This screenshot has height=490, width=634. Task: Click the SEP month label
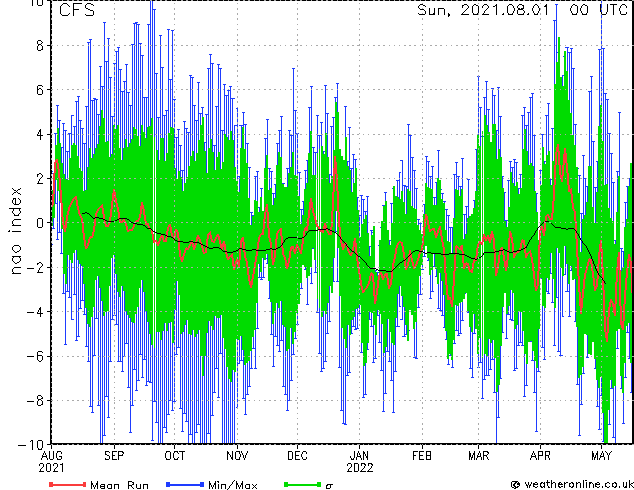114,456
